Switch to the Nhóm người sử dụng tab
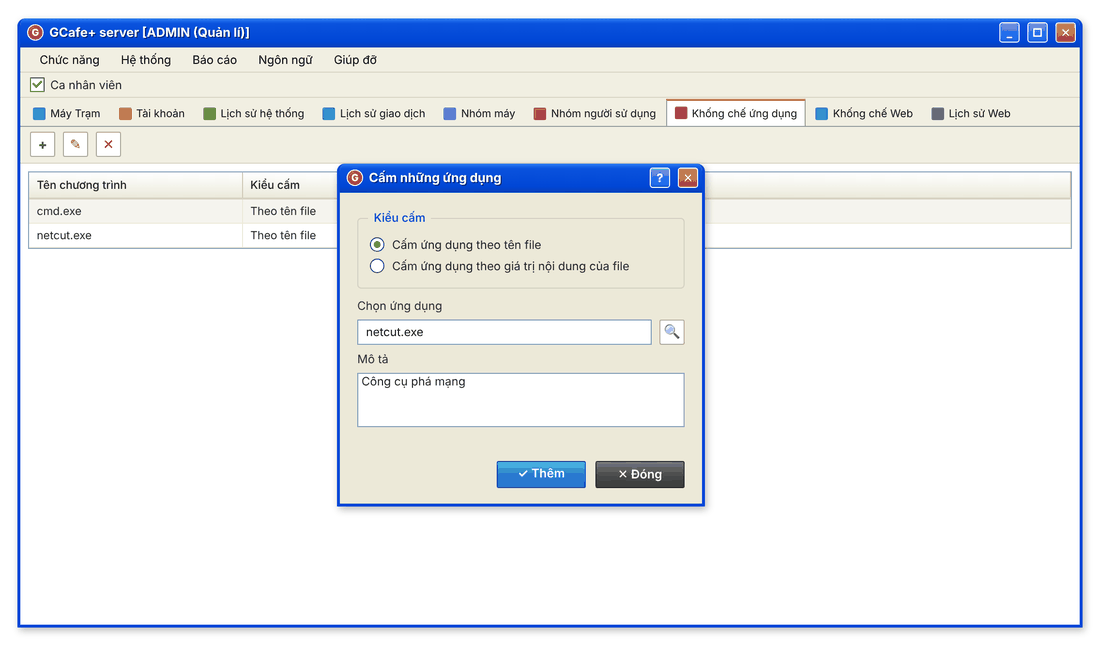Viewport: 1100px width, 645px height. tap(595, 114)
